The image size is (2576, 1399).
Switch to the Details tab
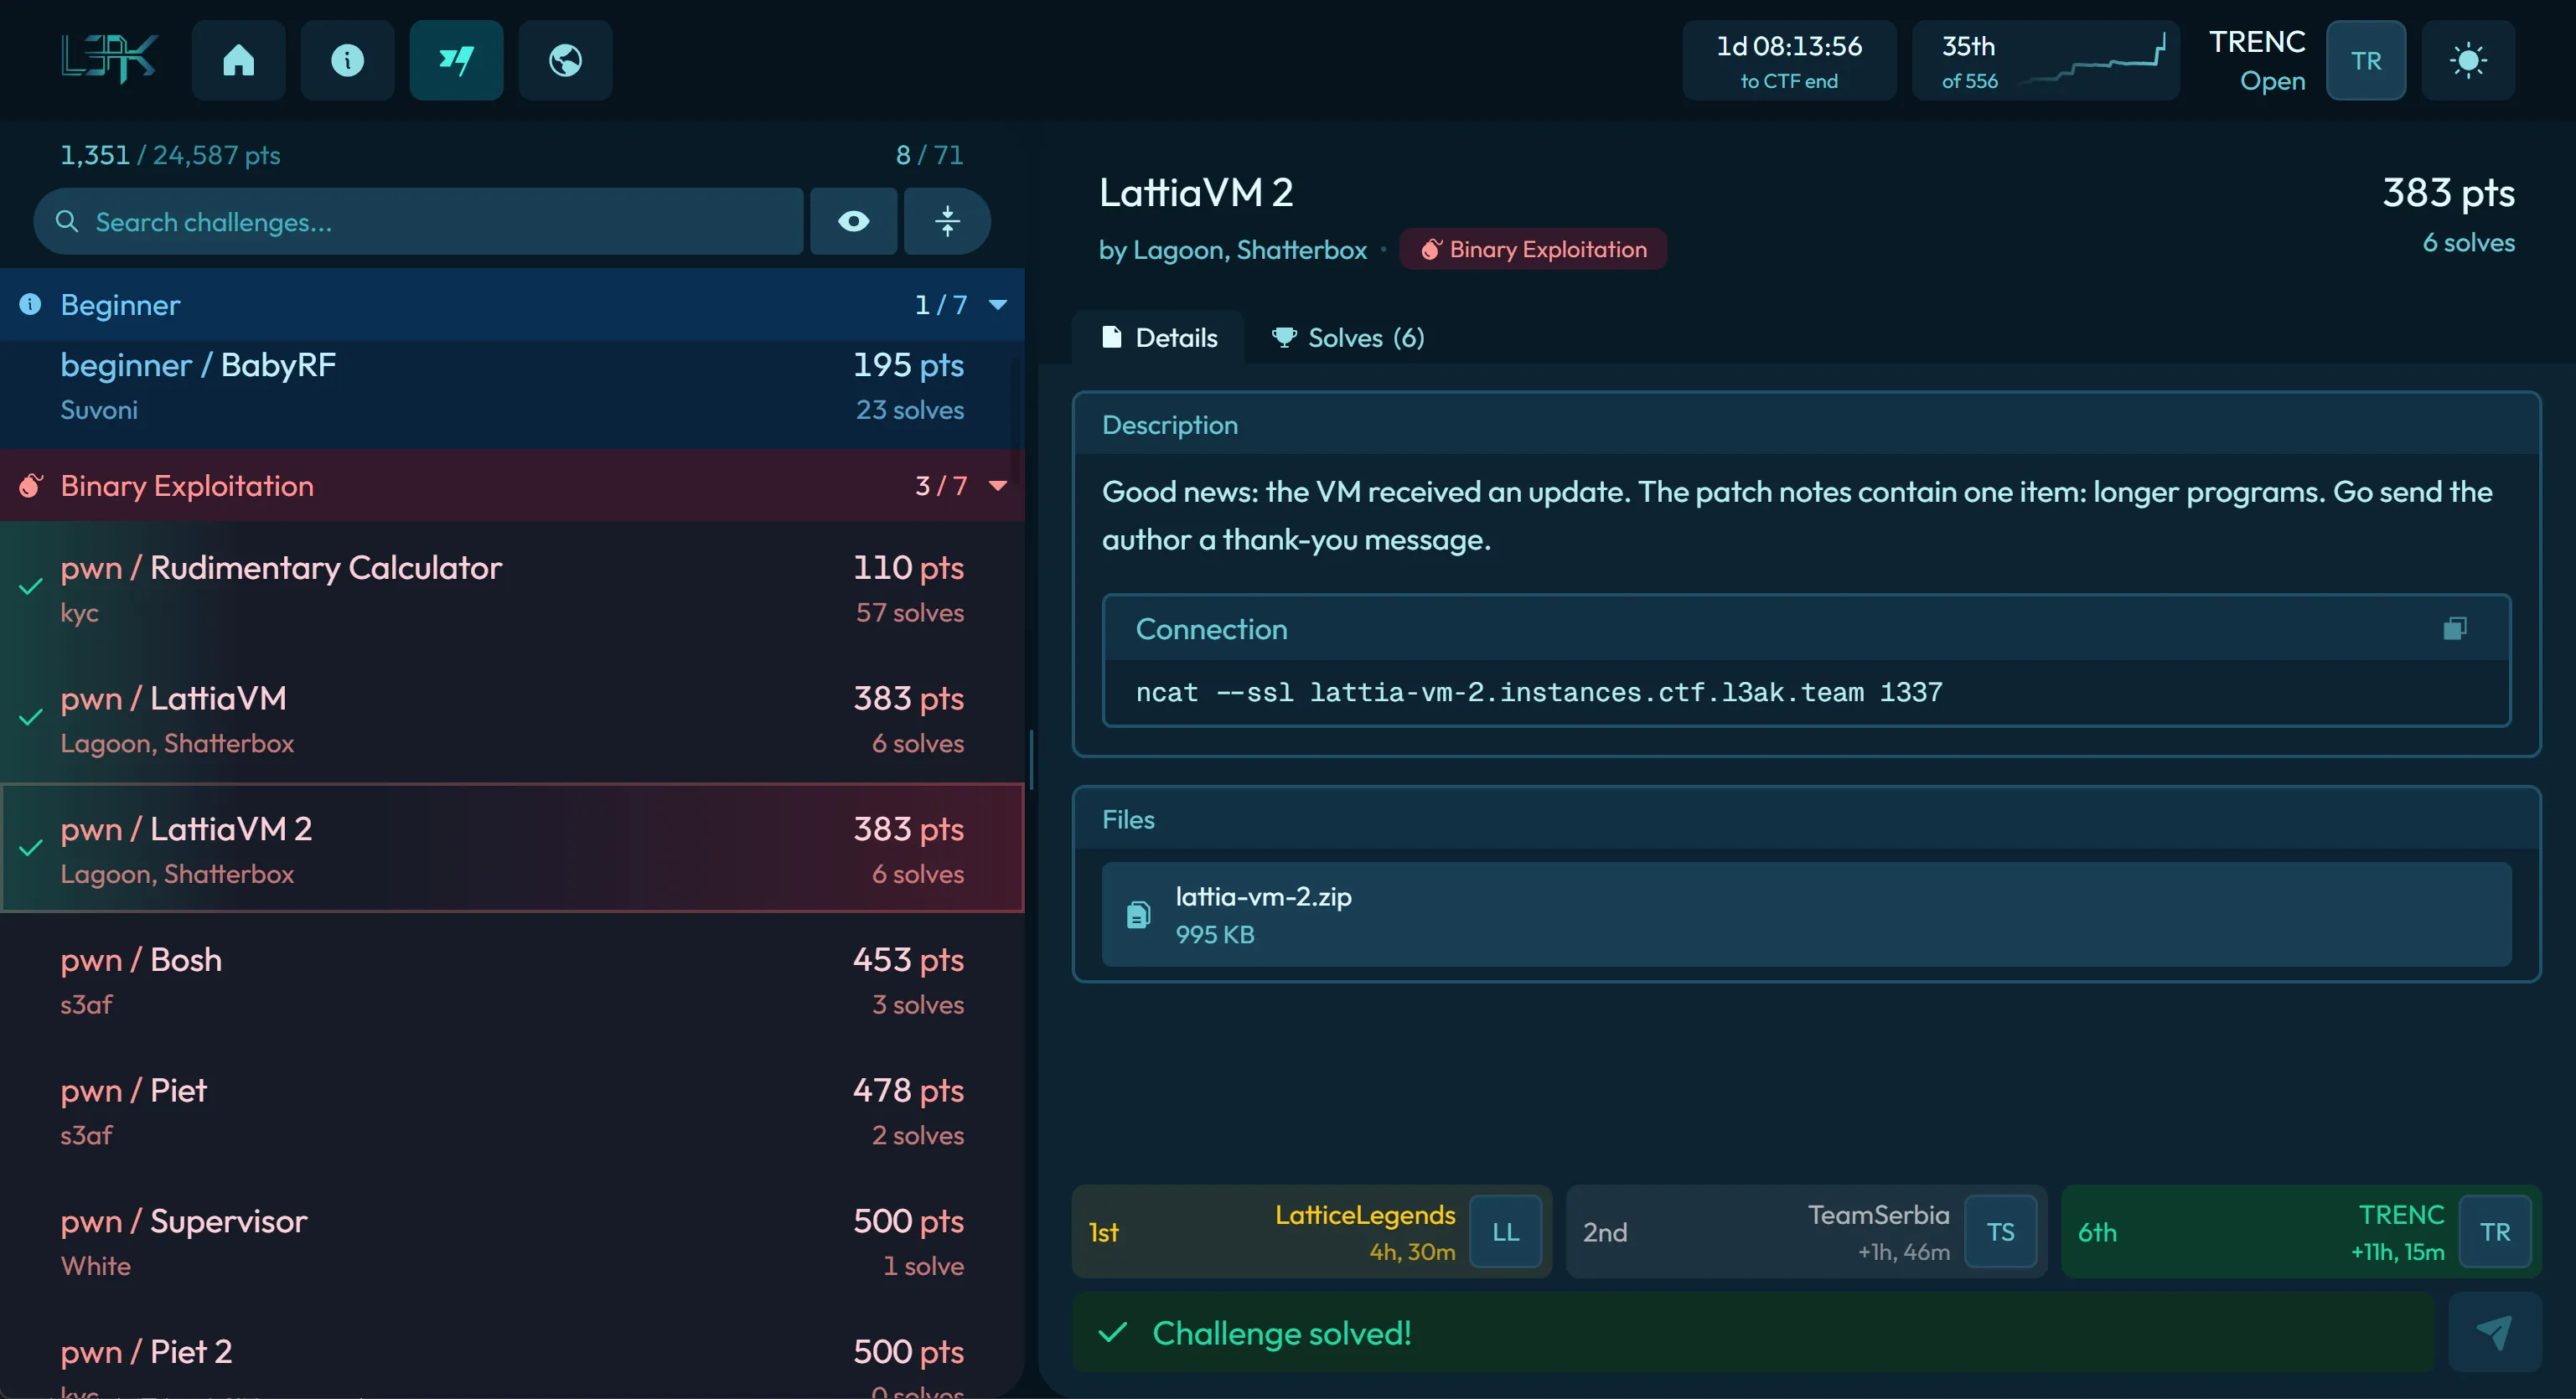tap(1158, 337)
